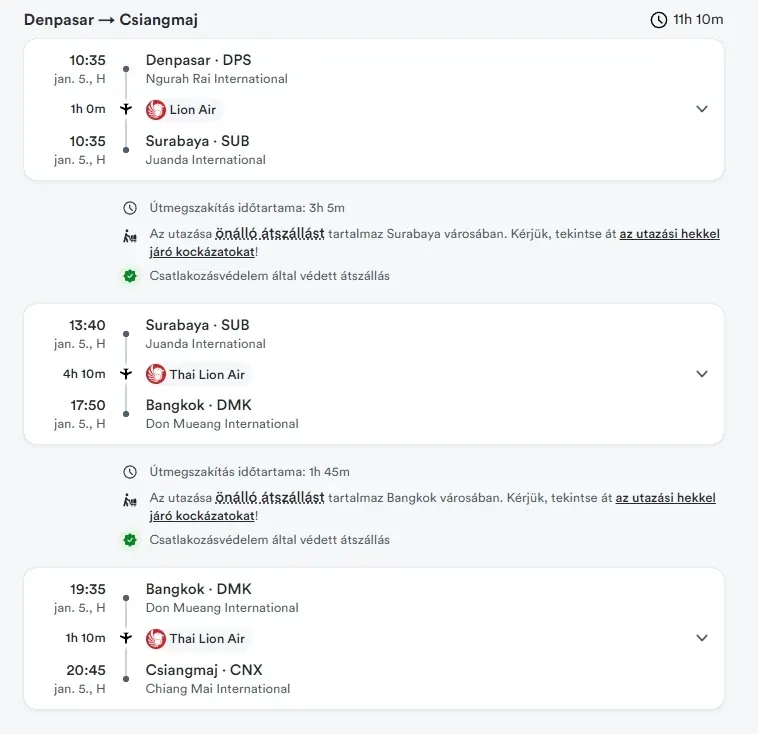Click clock icon beside 3h 5m layover
The image size is (758, 734).
130,208
